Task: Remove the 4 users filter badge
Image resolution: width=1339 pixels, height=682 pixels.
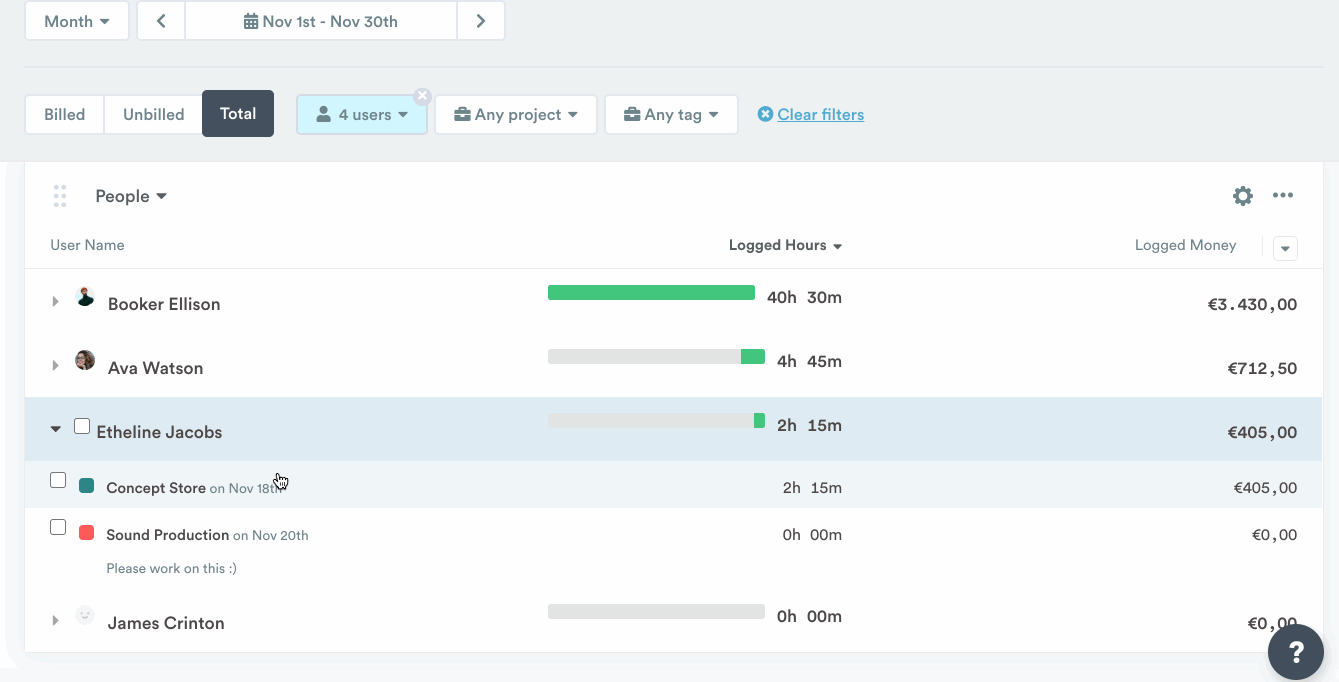Action: click(x=423, y=96)
